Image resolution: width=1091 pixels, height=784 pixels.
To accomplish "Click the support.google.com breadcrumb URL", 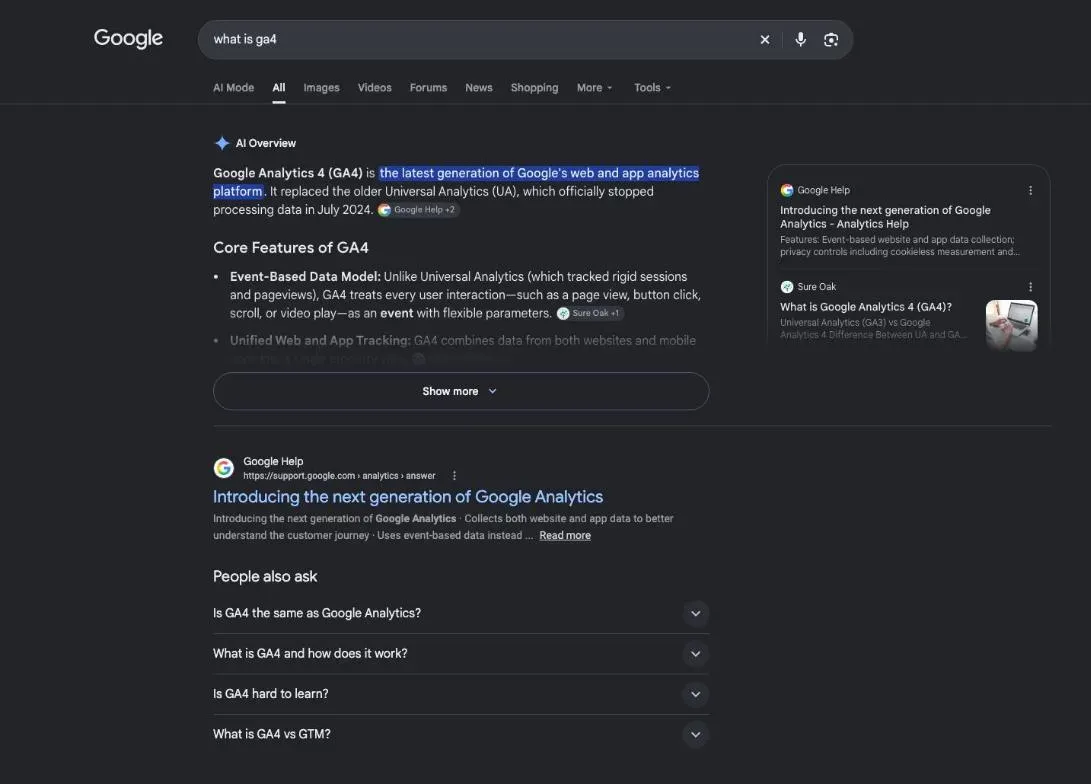I will coord(339,476).
